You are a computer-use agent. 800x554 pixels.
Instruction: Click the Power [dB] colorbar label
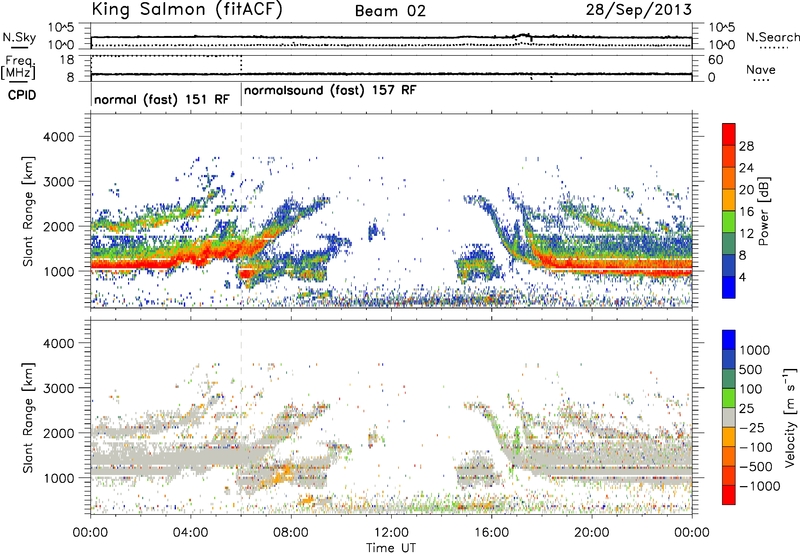click(x=763, y=211)
